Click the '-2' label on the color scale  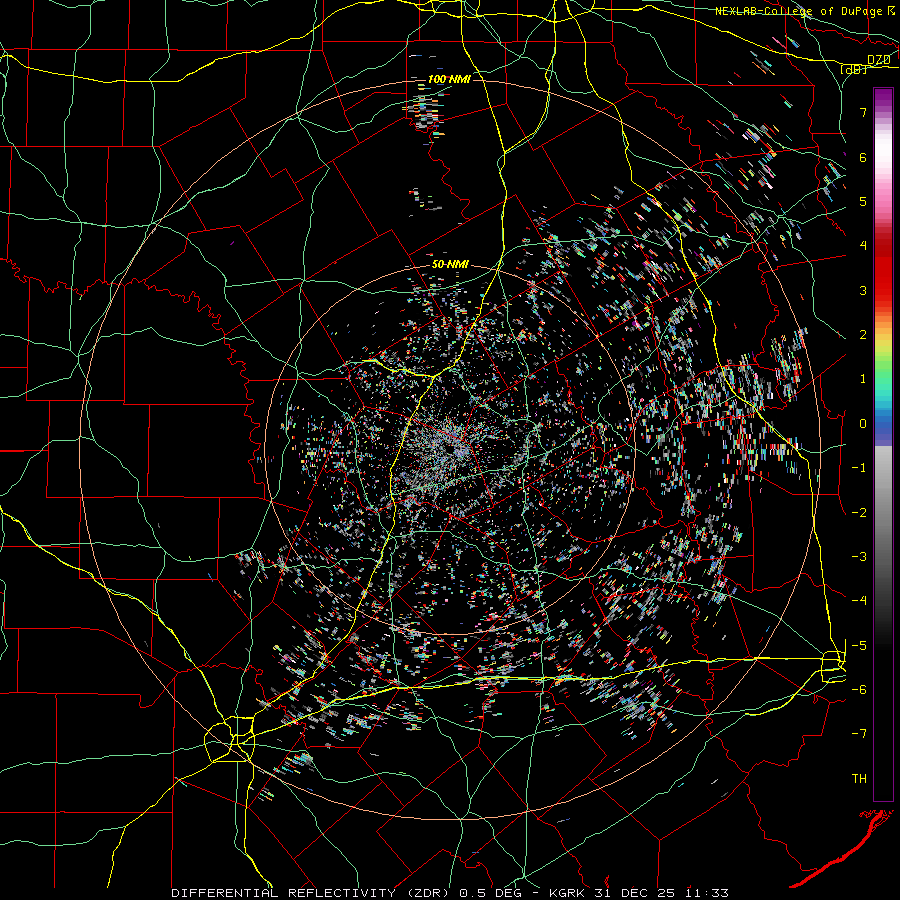pos(859,513)
